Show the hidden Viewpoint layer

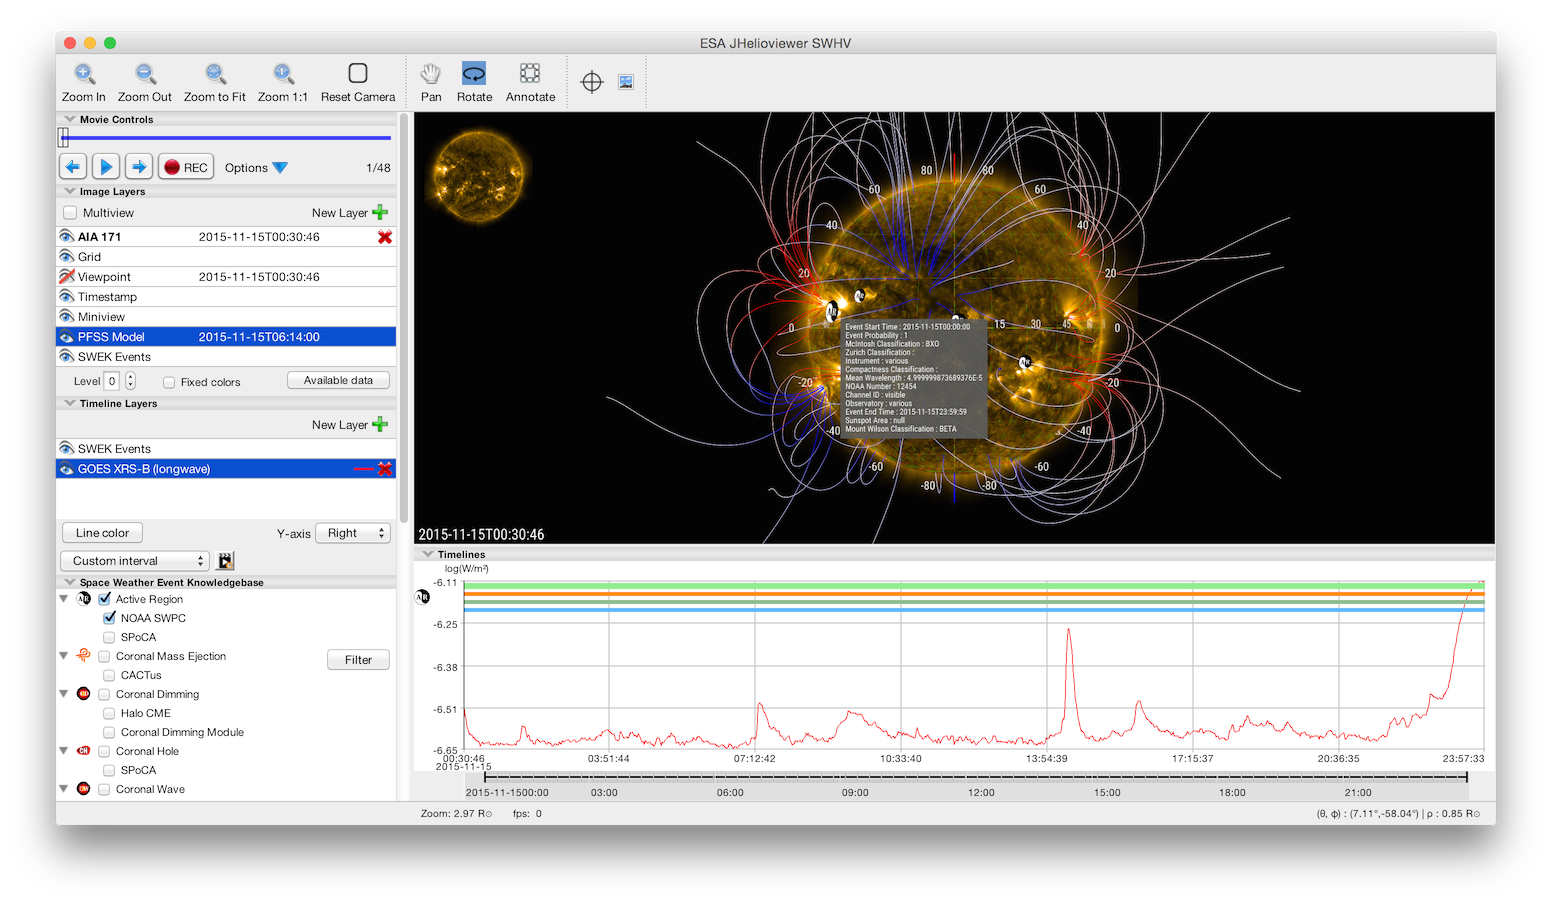[67, 277]
